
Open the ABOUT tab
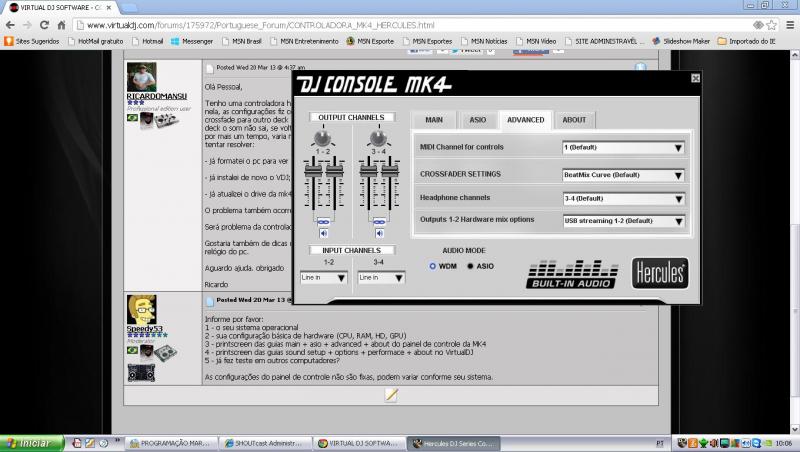click(x=574, y=120)
